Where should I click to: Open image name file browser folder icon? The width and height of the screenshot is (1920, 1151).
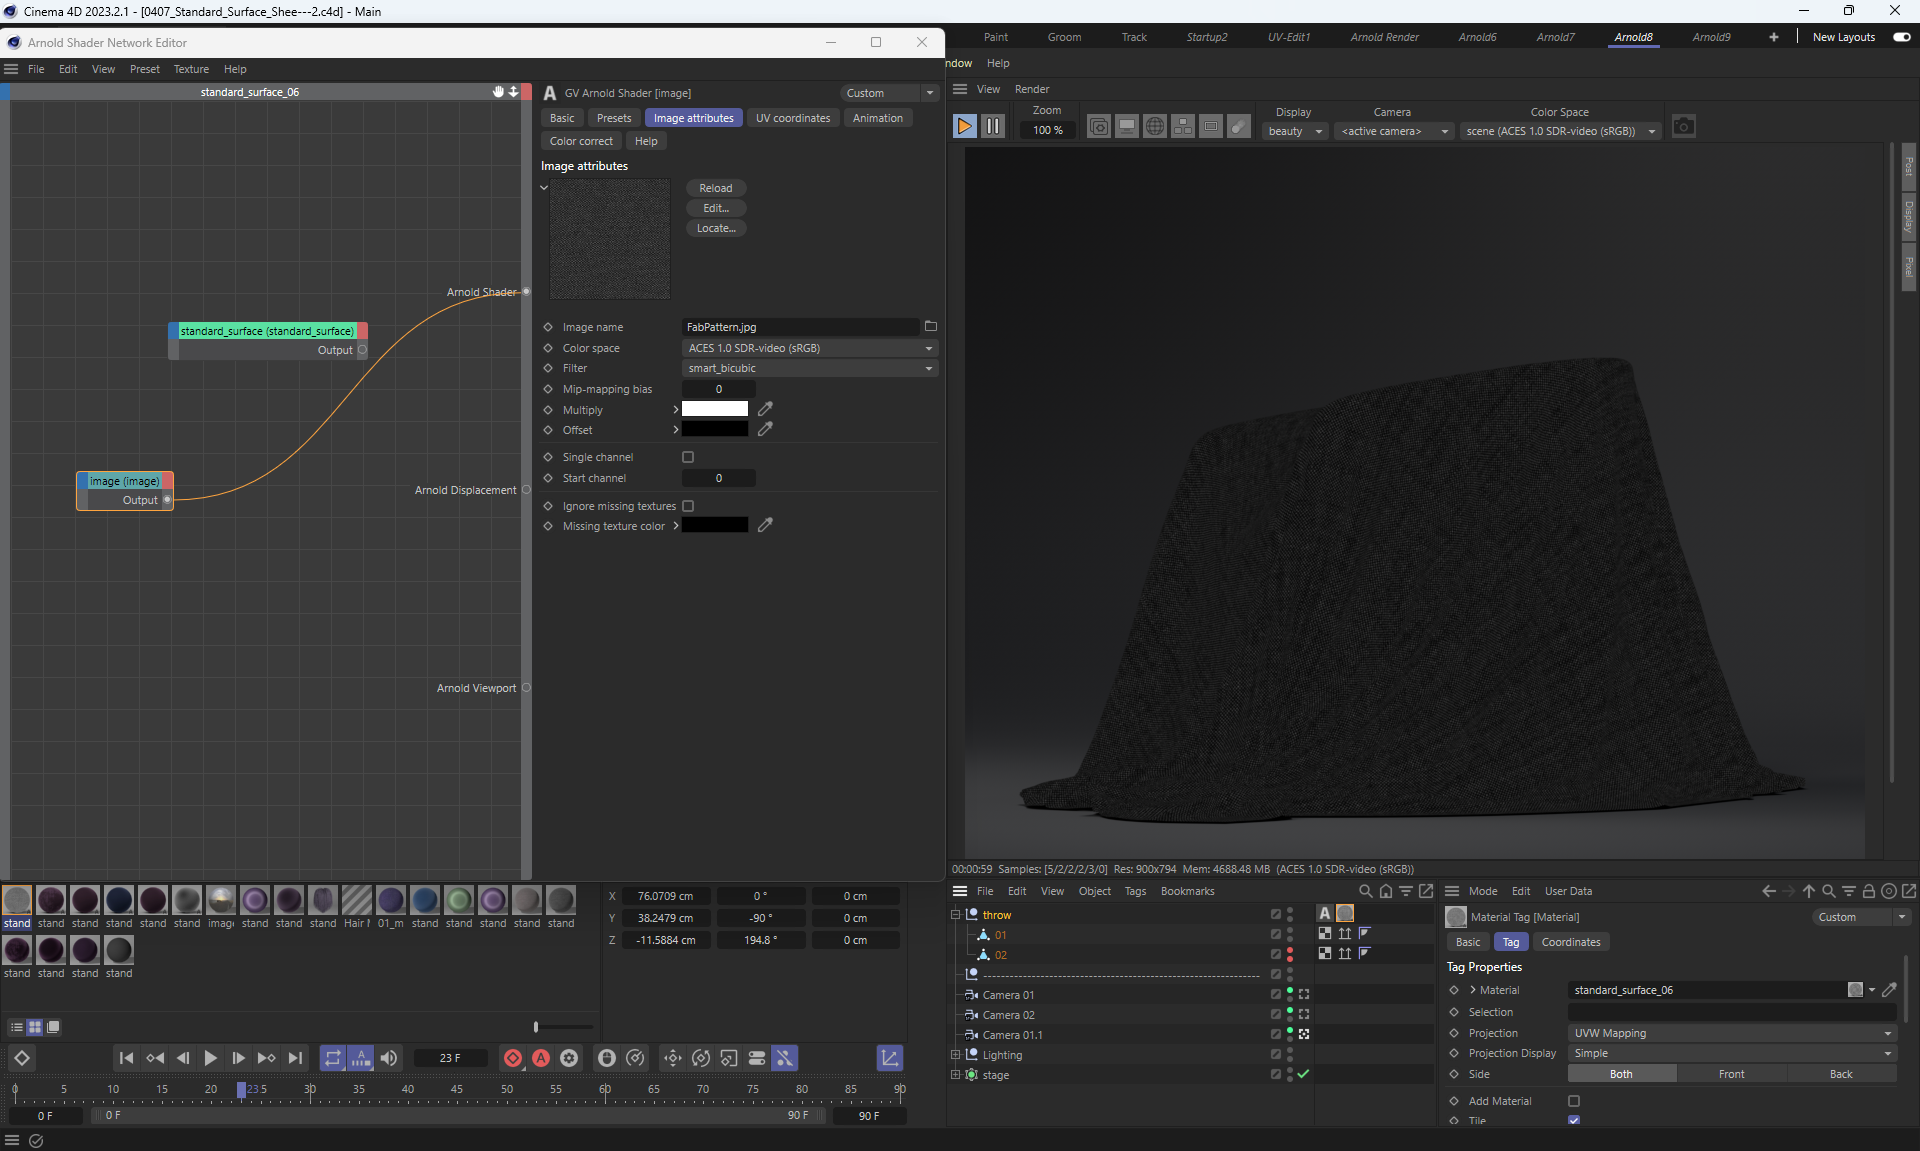point(931,327)
